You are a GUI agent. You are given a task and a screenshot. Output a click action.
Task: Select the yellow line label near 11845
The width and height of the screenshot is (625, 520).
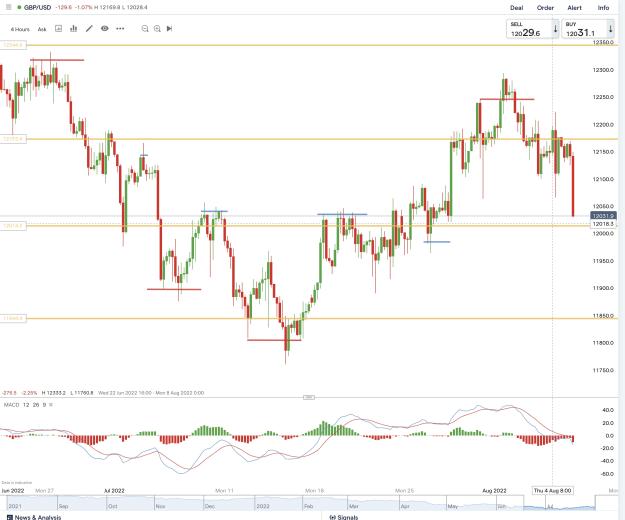13,318
